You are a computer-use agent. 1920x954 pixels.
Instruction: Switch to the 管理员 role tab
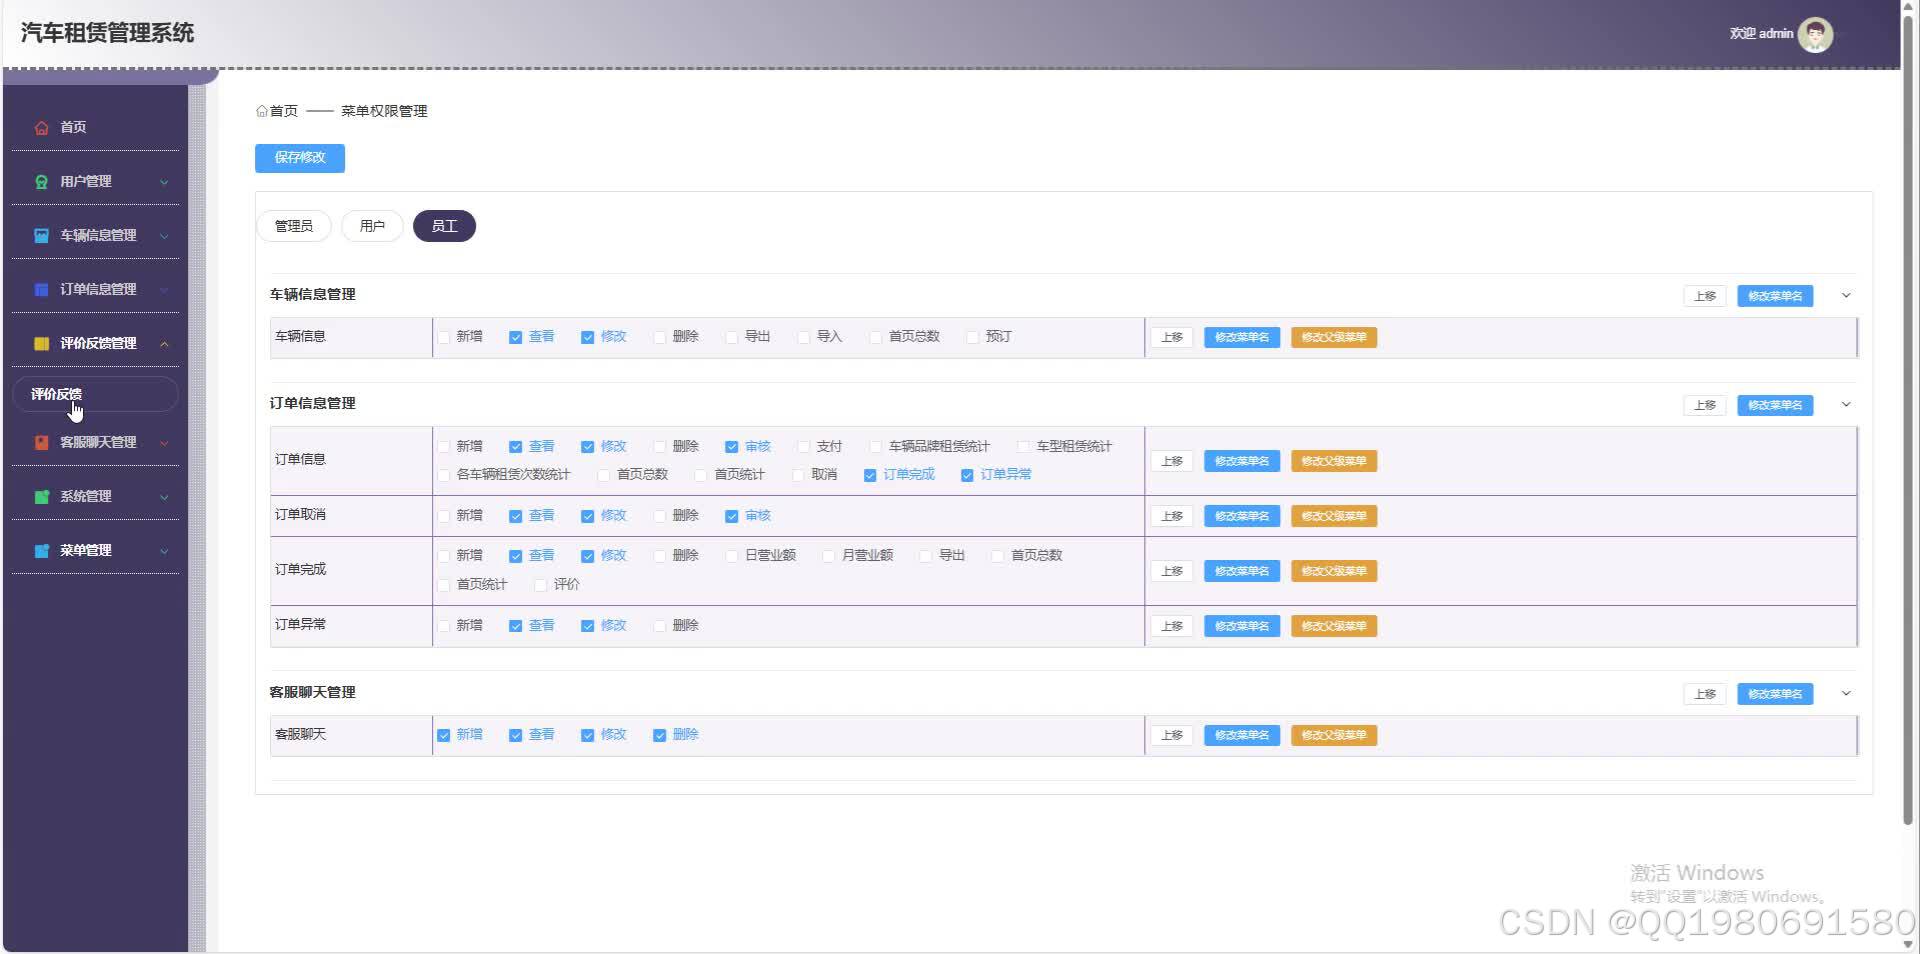[294, 226]
